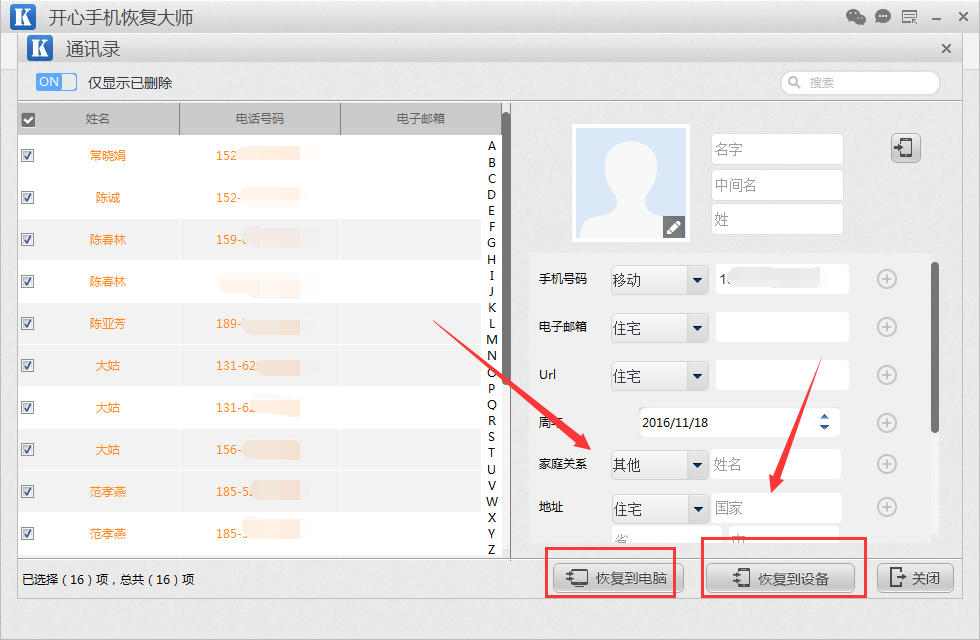
Task: Click the 恢复到设备 button
Action: pos(780,578)
